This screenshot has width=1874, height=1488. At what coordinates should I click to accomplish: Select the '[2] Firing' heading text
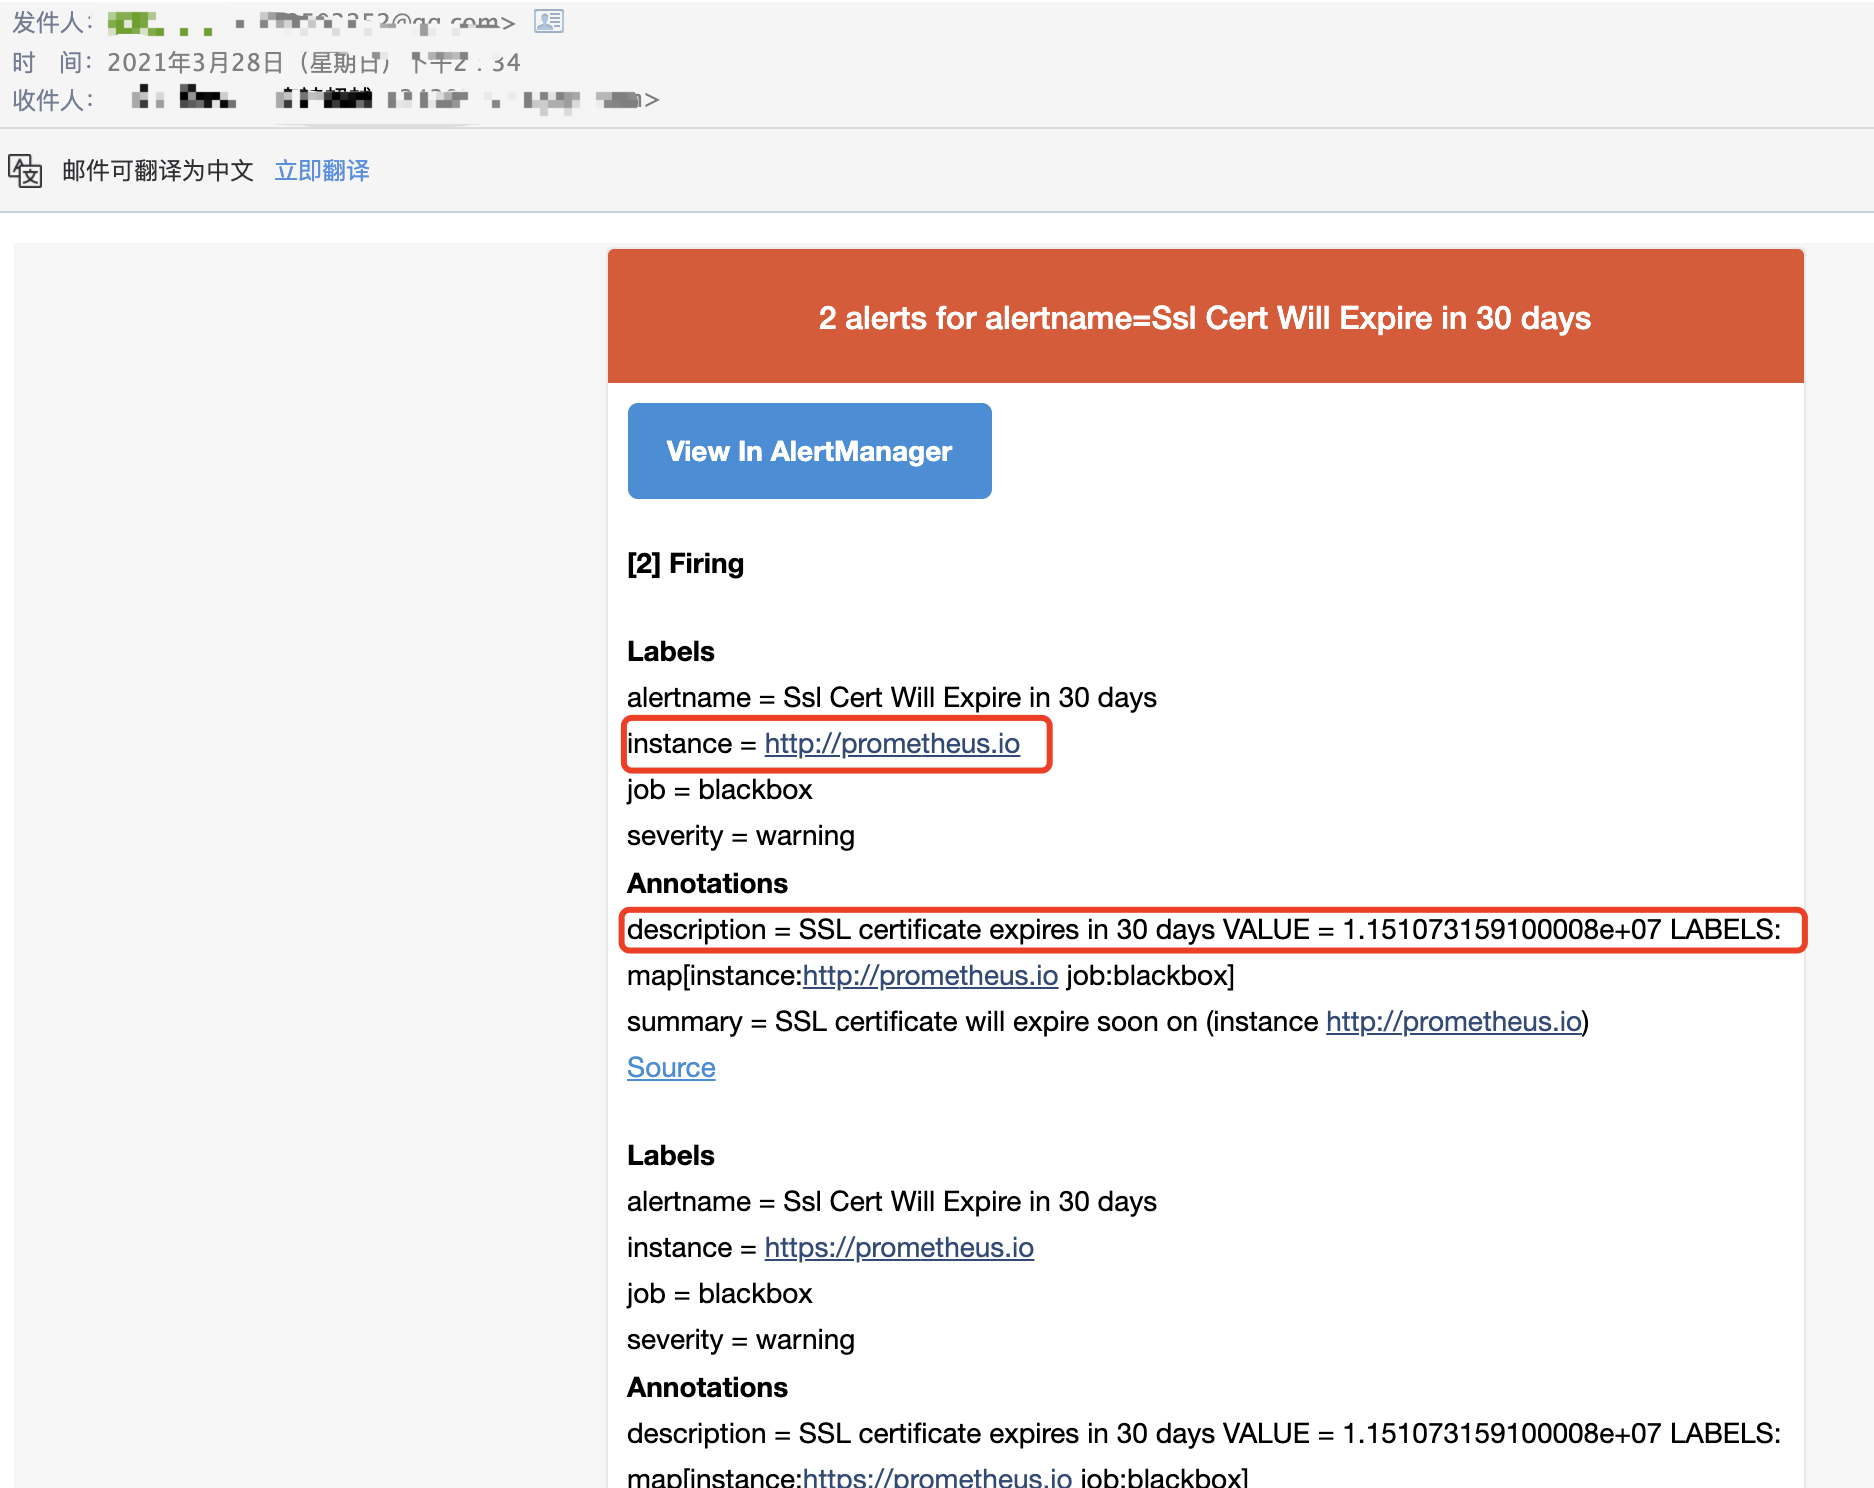pos(685,564)
